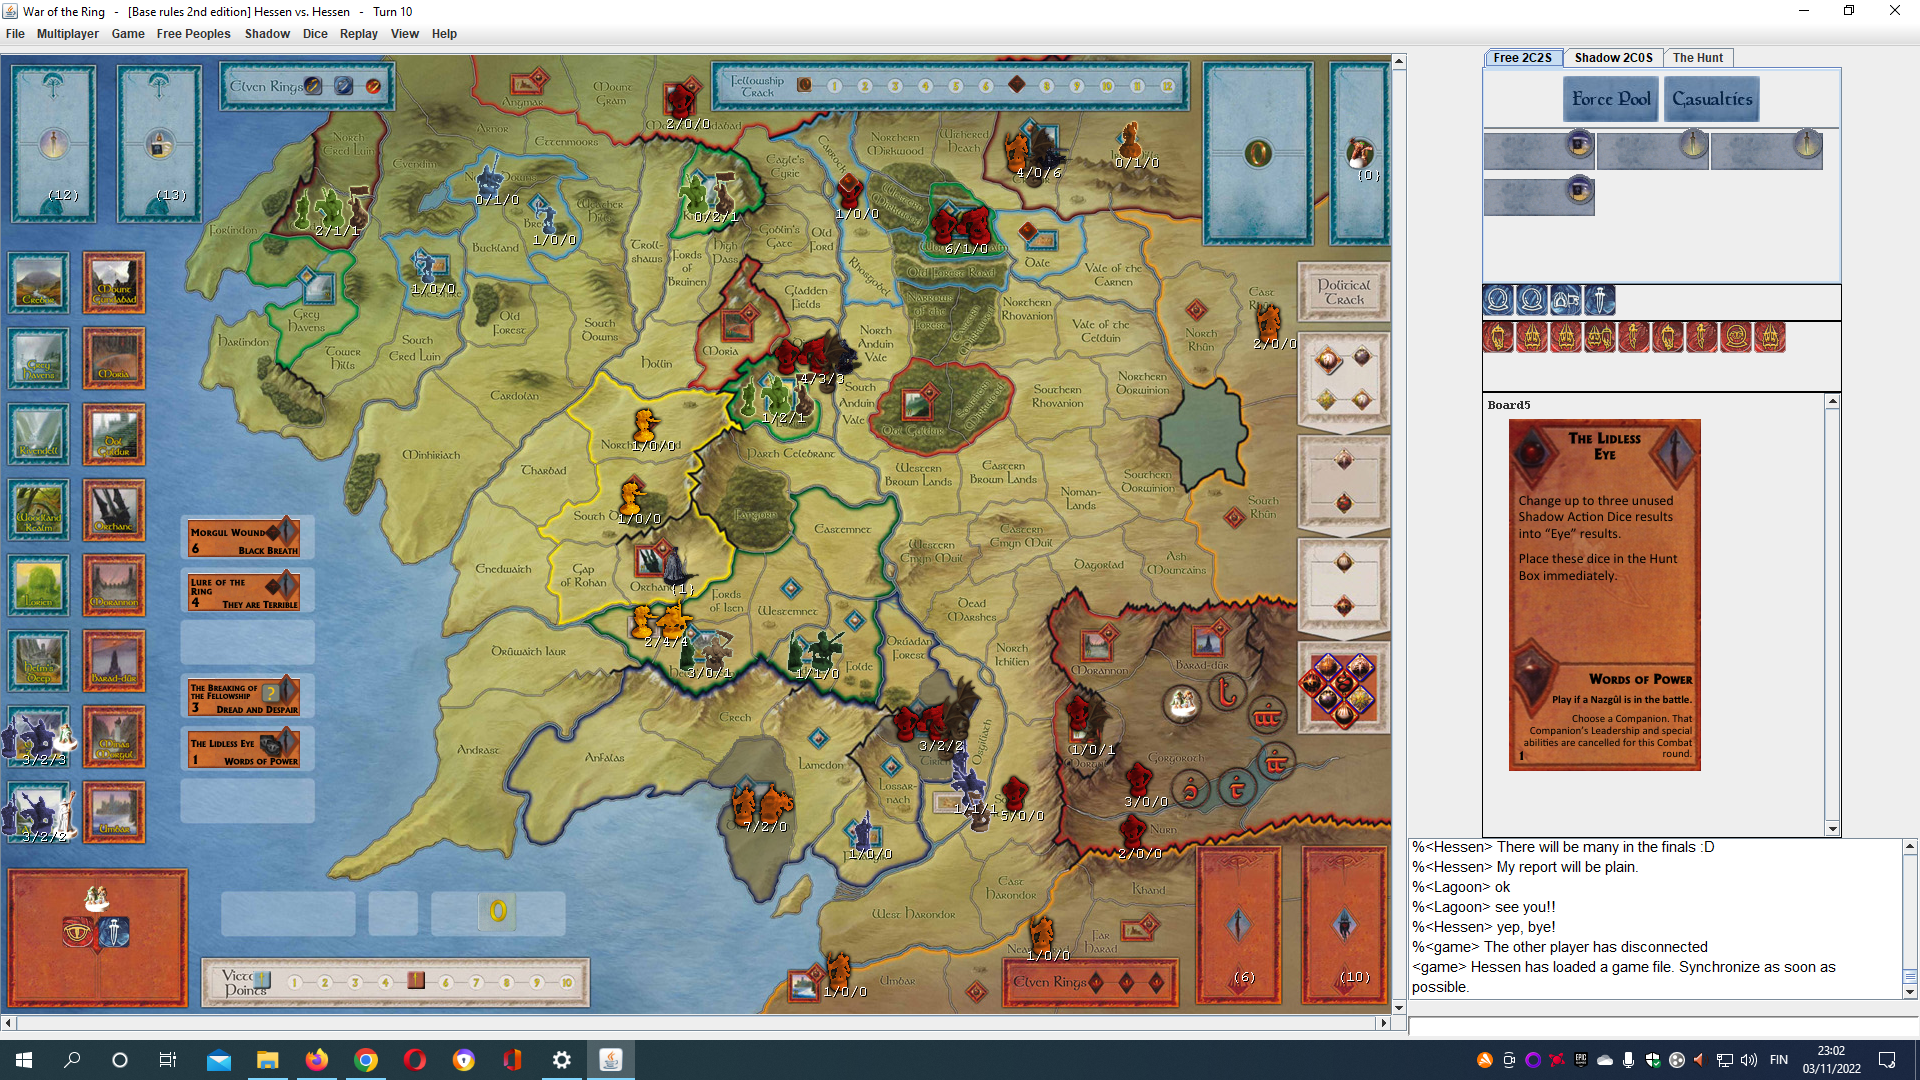Click the Political Track label
This screenshot has width=1920, height=1080.
1343,292
